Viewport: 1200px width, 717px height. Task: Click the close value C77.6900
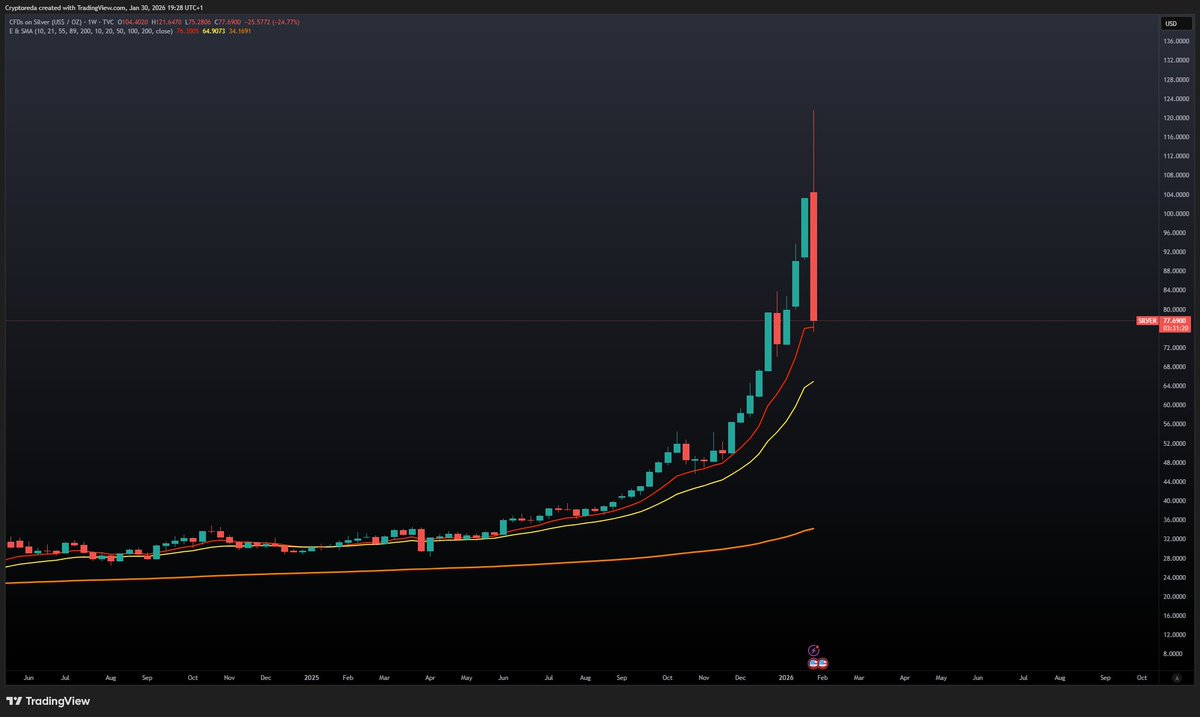pyautogui.click(x=227, y=22)
